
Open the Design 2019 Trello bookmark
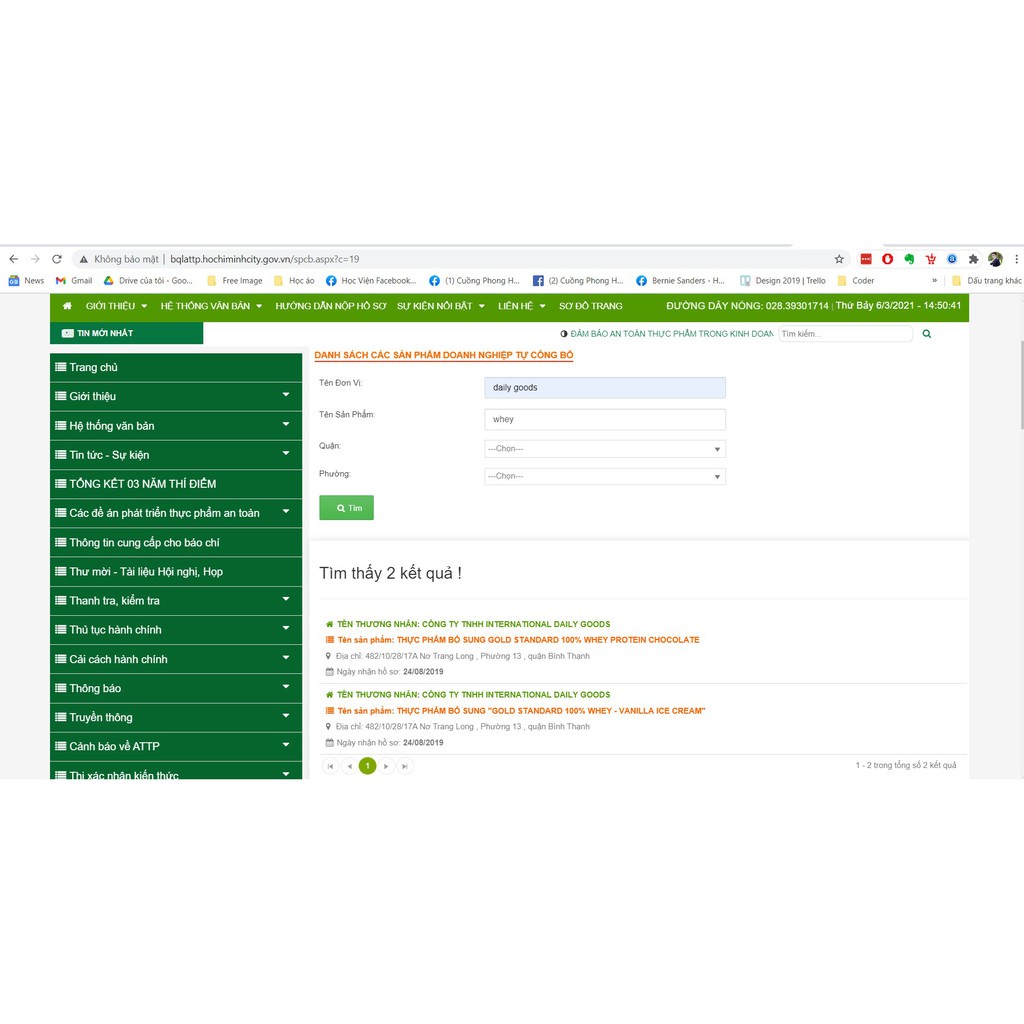point(783,281)
